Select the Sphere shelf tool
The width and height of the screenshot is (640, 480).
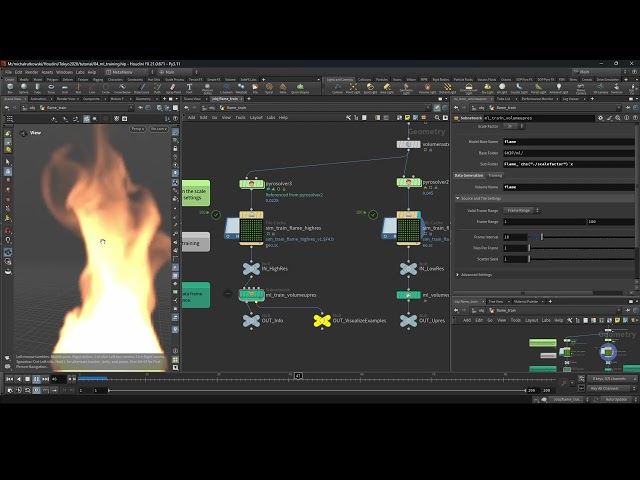[24, 88]
